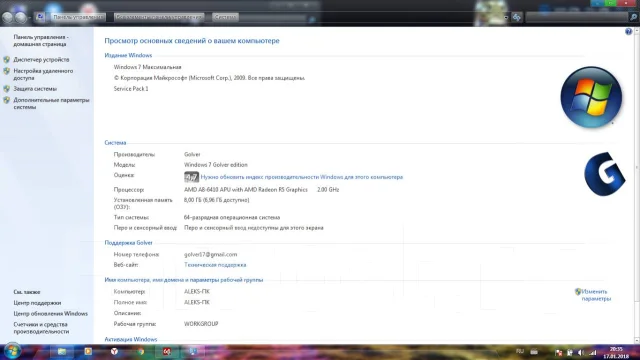Click Изменить параметры link

click(x=596, y=295)
